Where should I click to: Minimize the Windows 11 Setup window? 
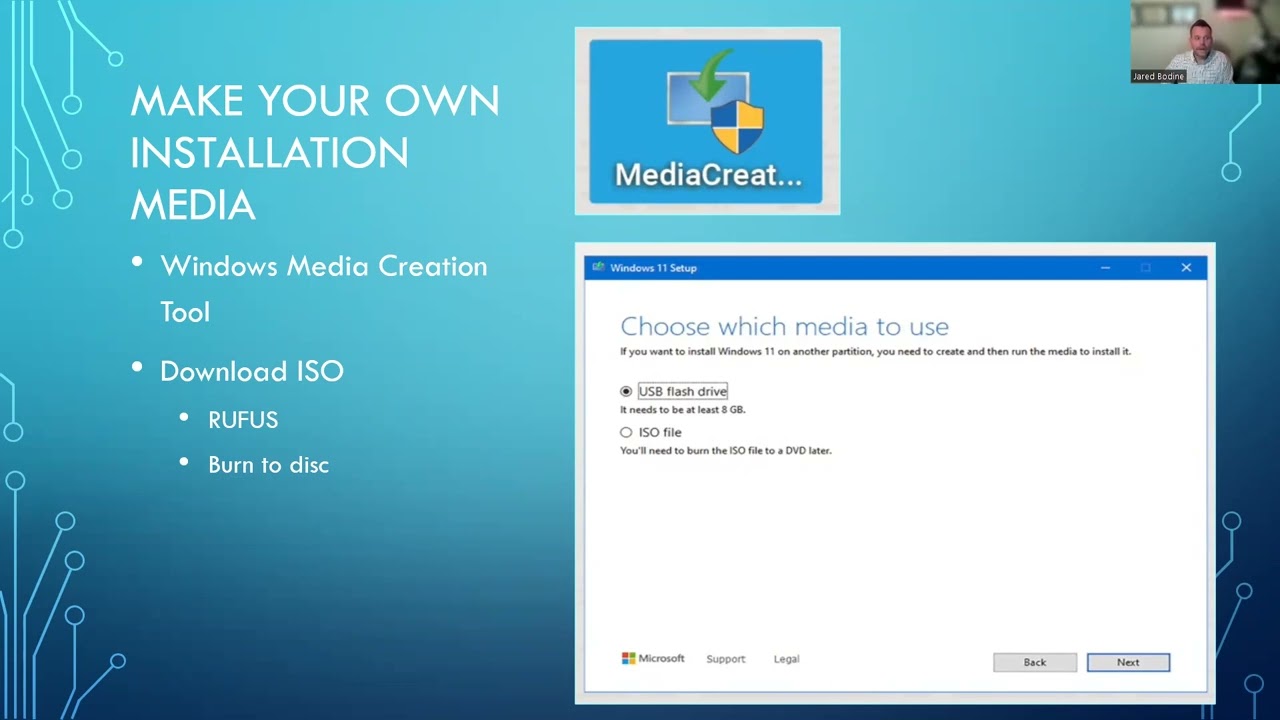[1105, 267]
